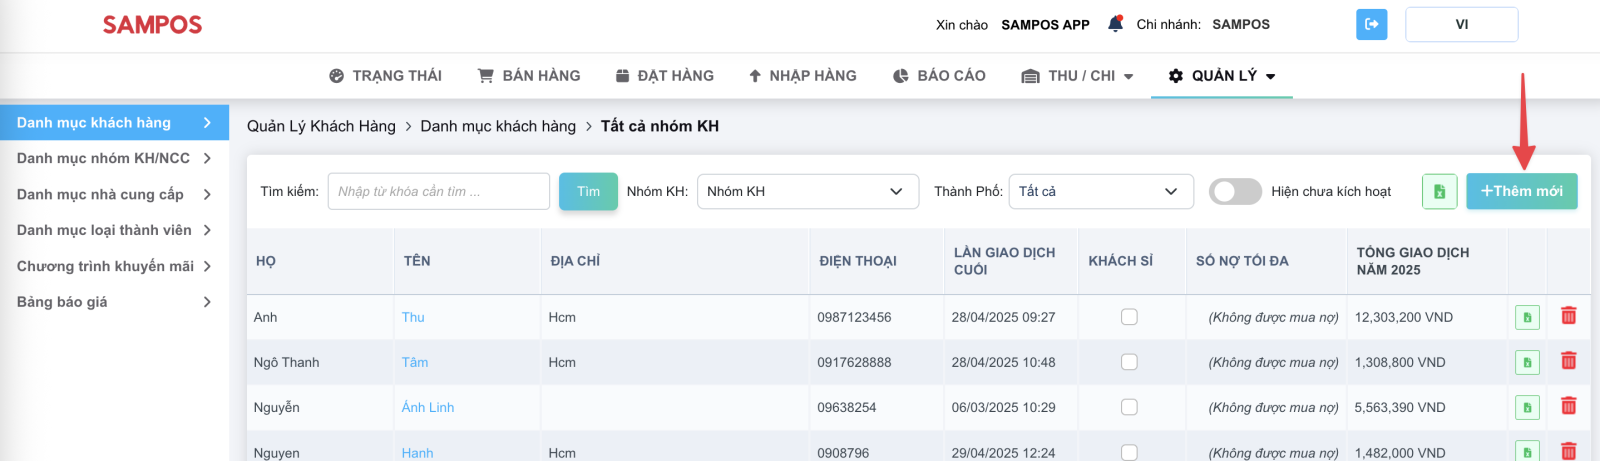Viewport: 1600px width, 461px height.
Task: Click the blue logout icon button
Action: 1371,24
